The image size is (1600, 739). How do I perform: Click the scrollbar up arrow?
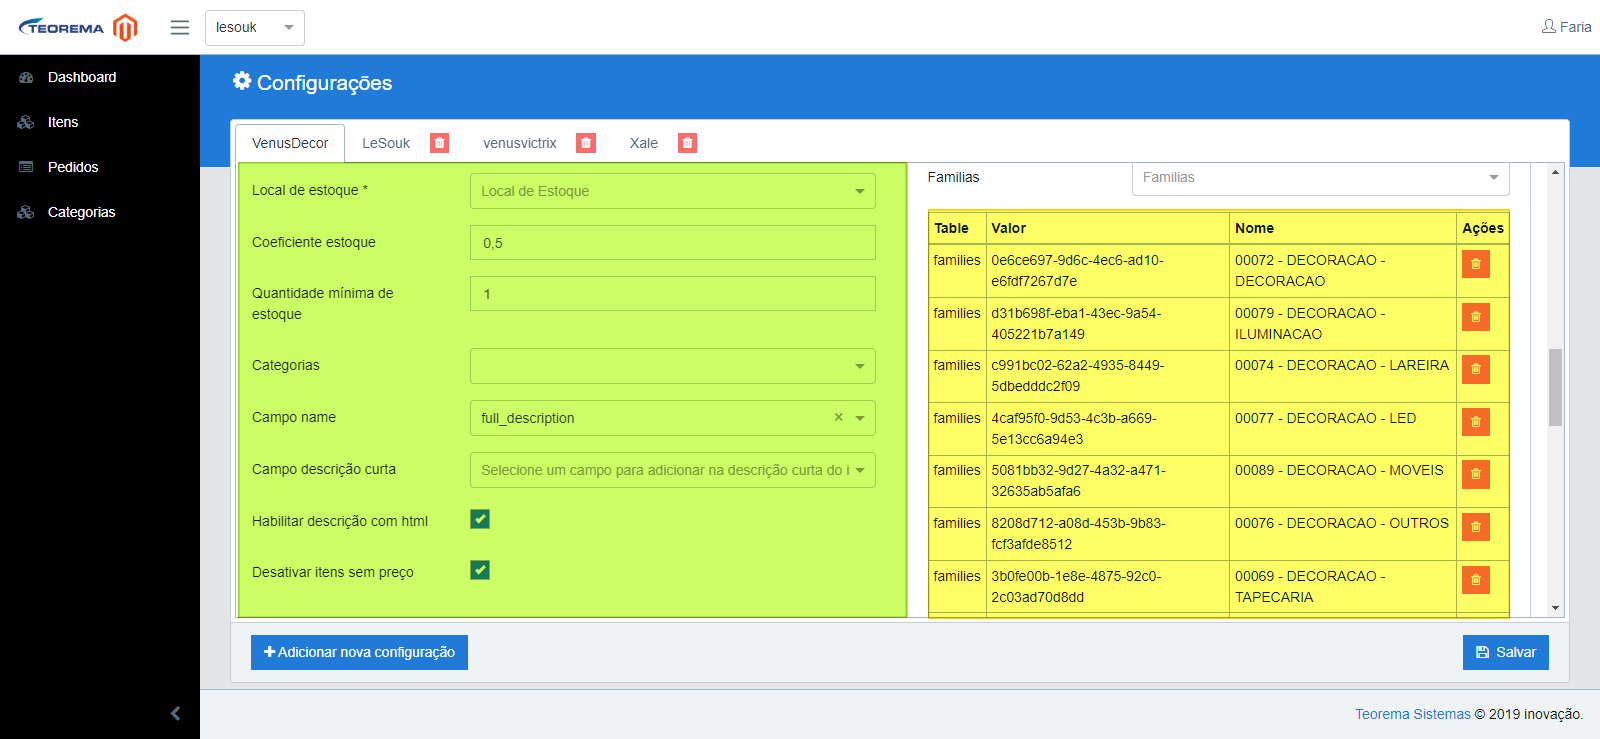click(x=1555, y=173)
